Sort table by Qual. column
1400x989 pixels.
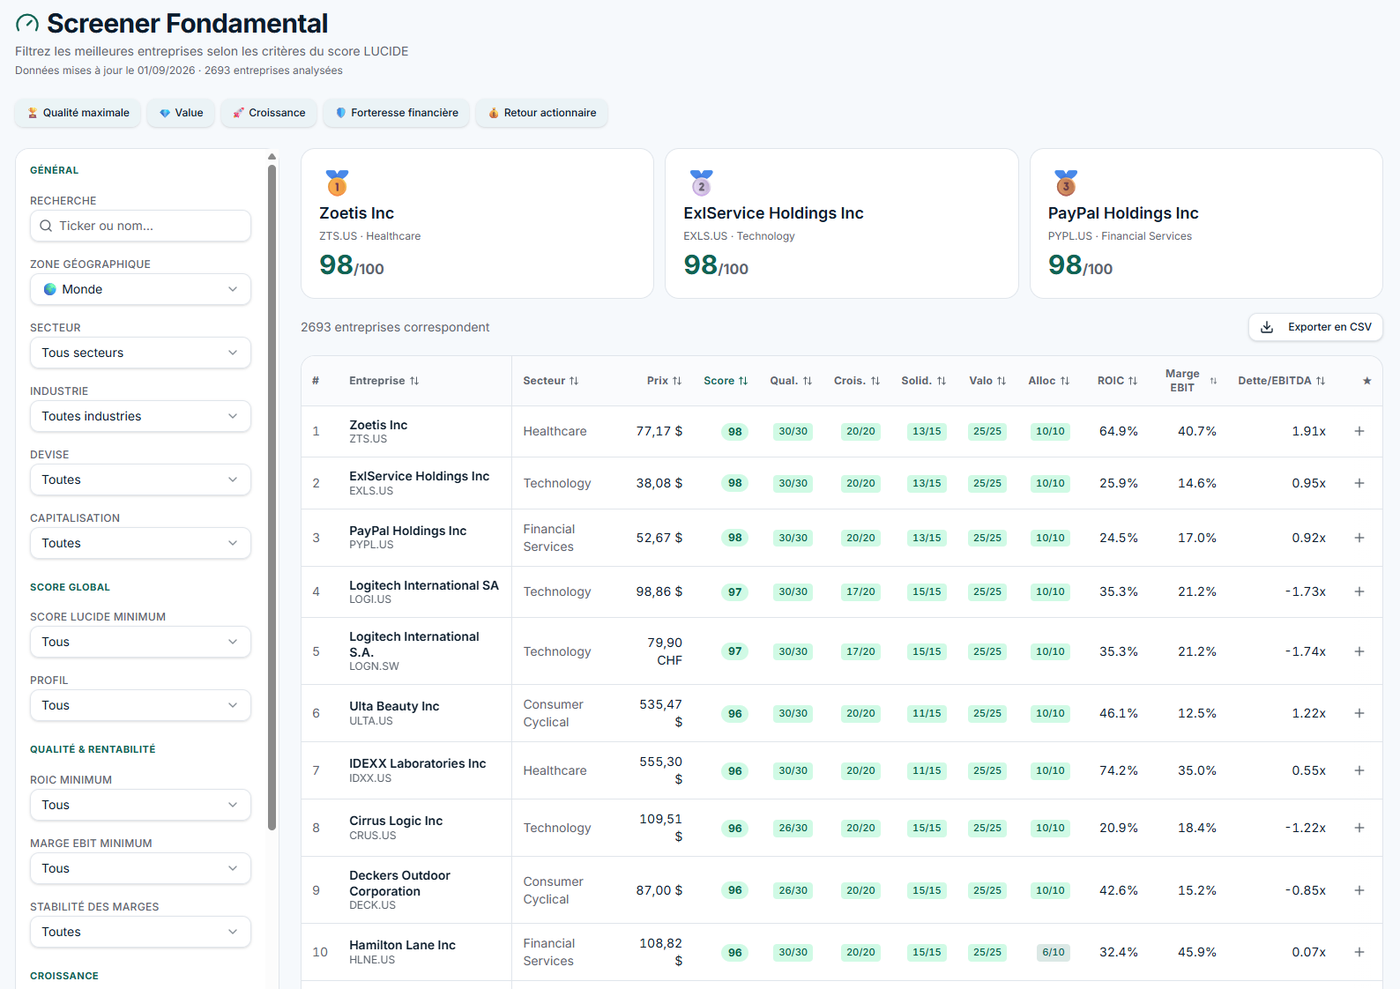791,381
